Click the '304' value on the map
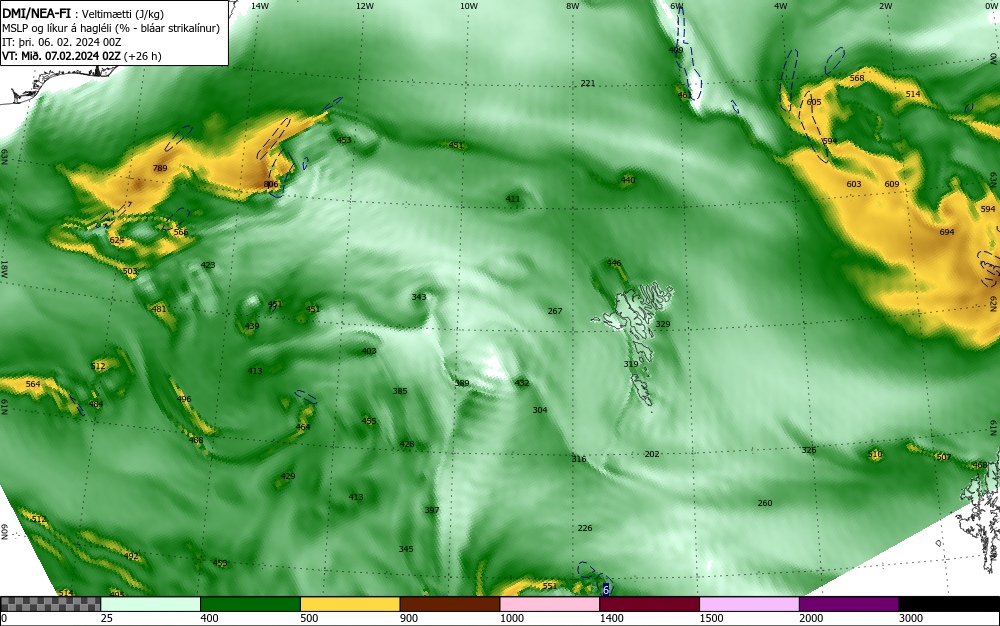Viewport: 1000px width, 626px height. point(540,410)
